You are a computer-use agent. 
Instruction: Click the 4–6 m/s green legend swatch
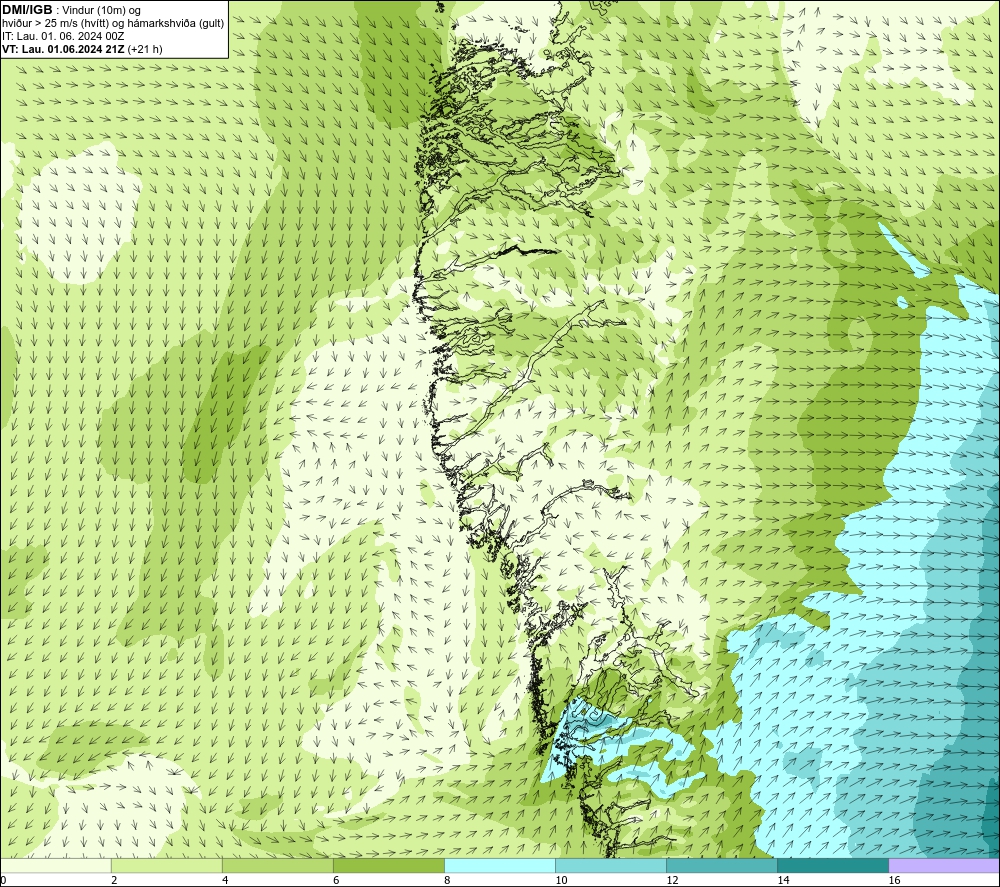[x=277, y=865]
